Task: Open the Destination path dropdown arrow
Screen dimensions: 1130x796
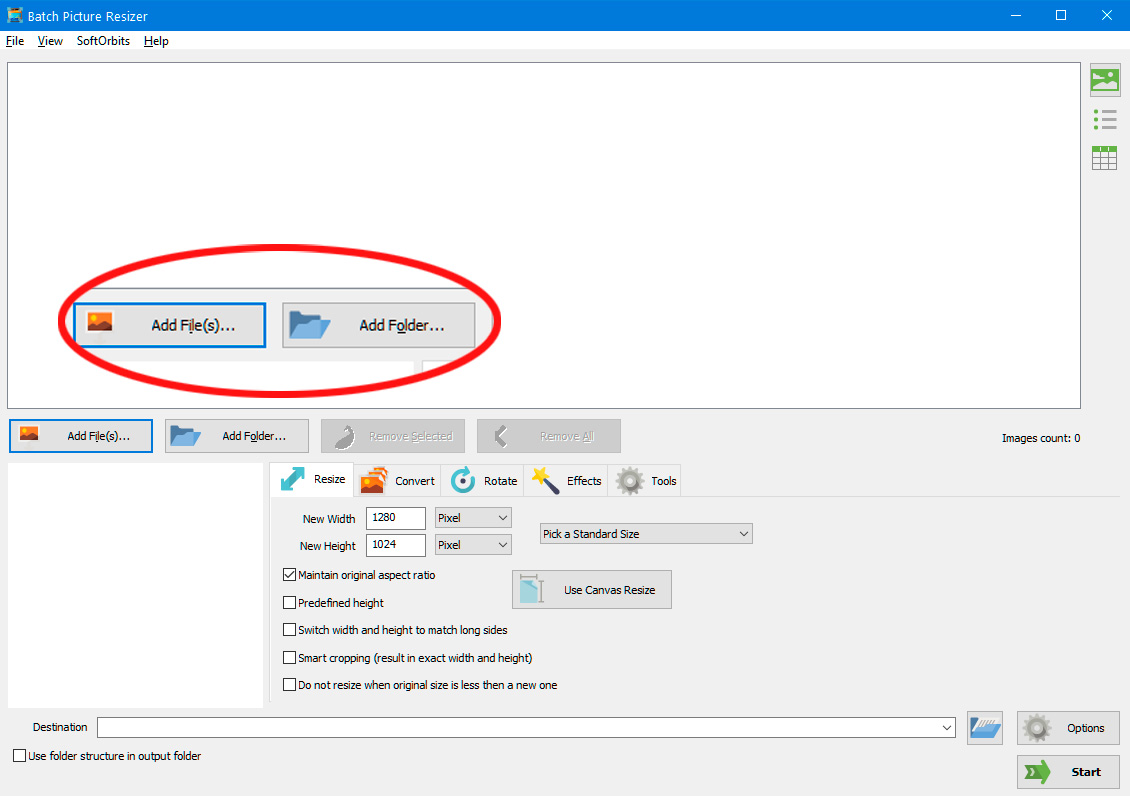Action: [947, 728]
